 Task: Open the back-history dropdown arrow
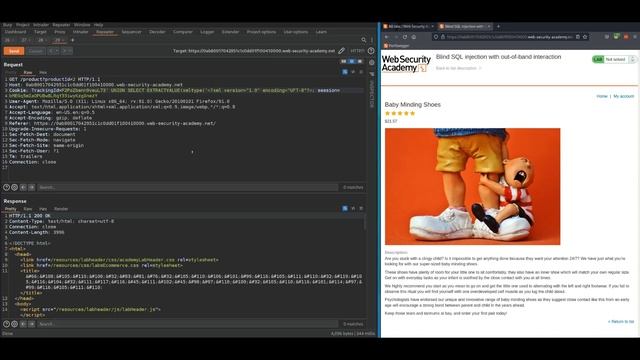(x=57, y=51)
